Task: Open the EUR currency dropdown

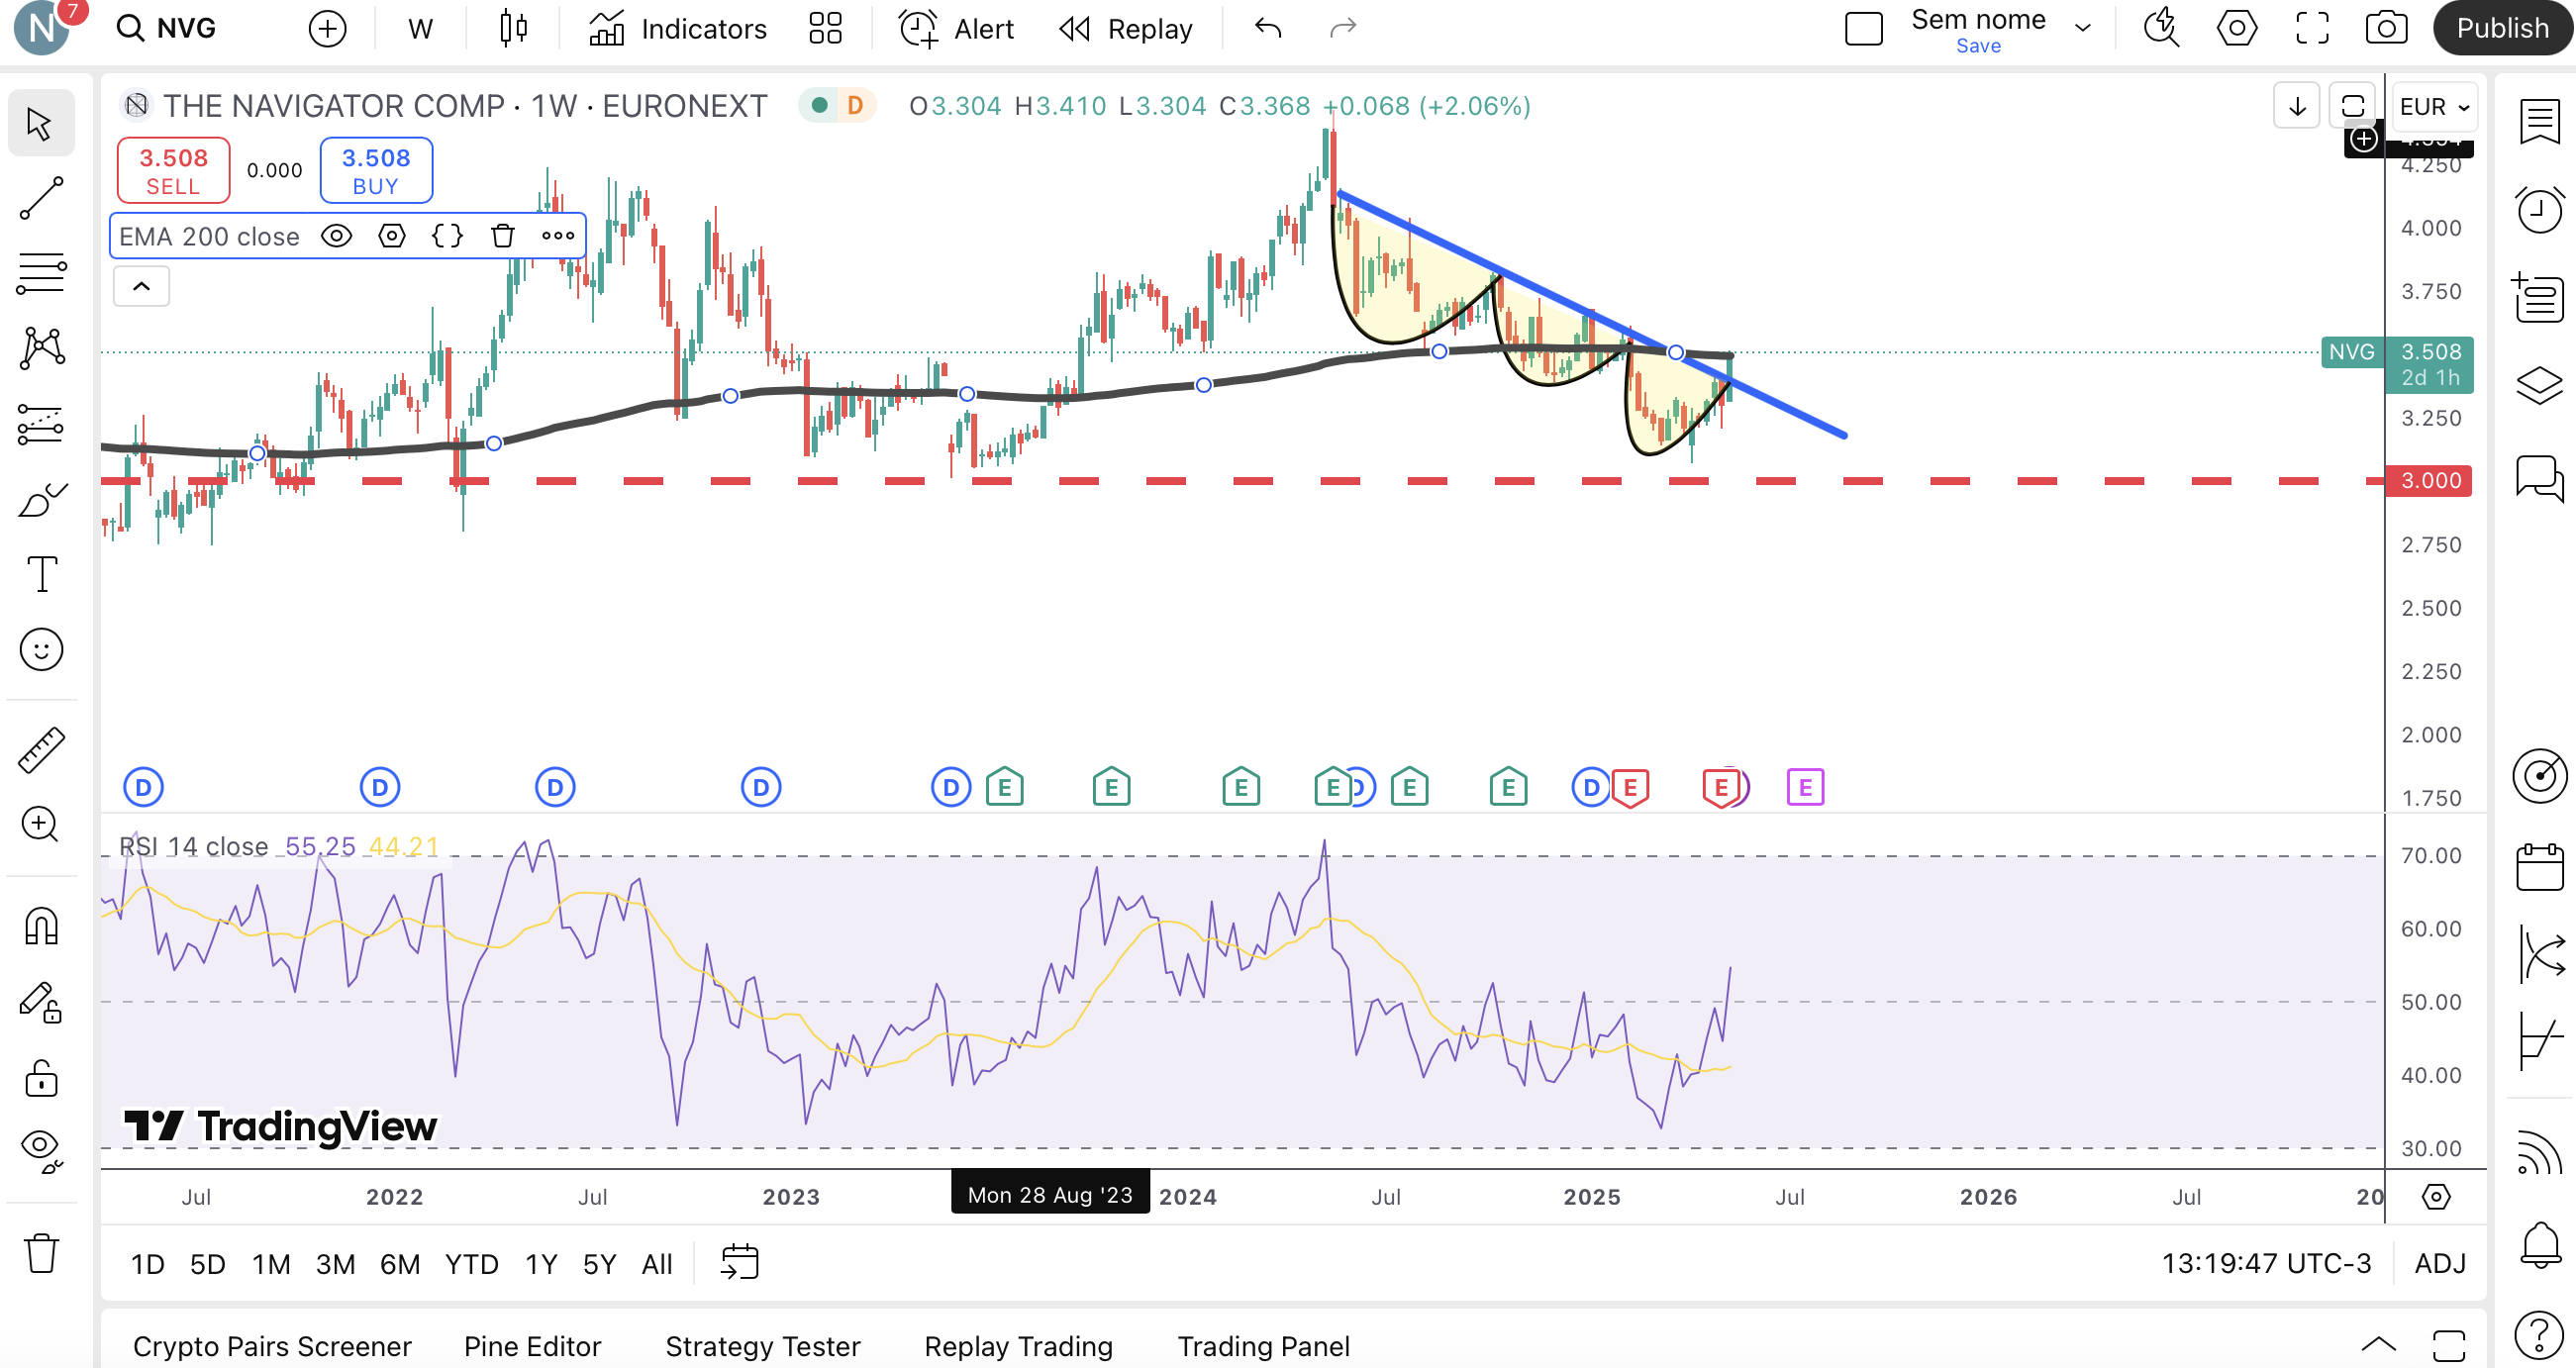Action: click(x=2434, y=106)
